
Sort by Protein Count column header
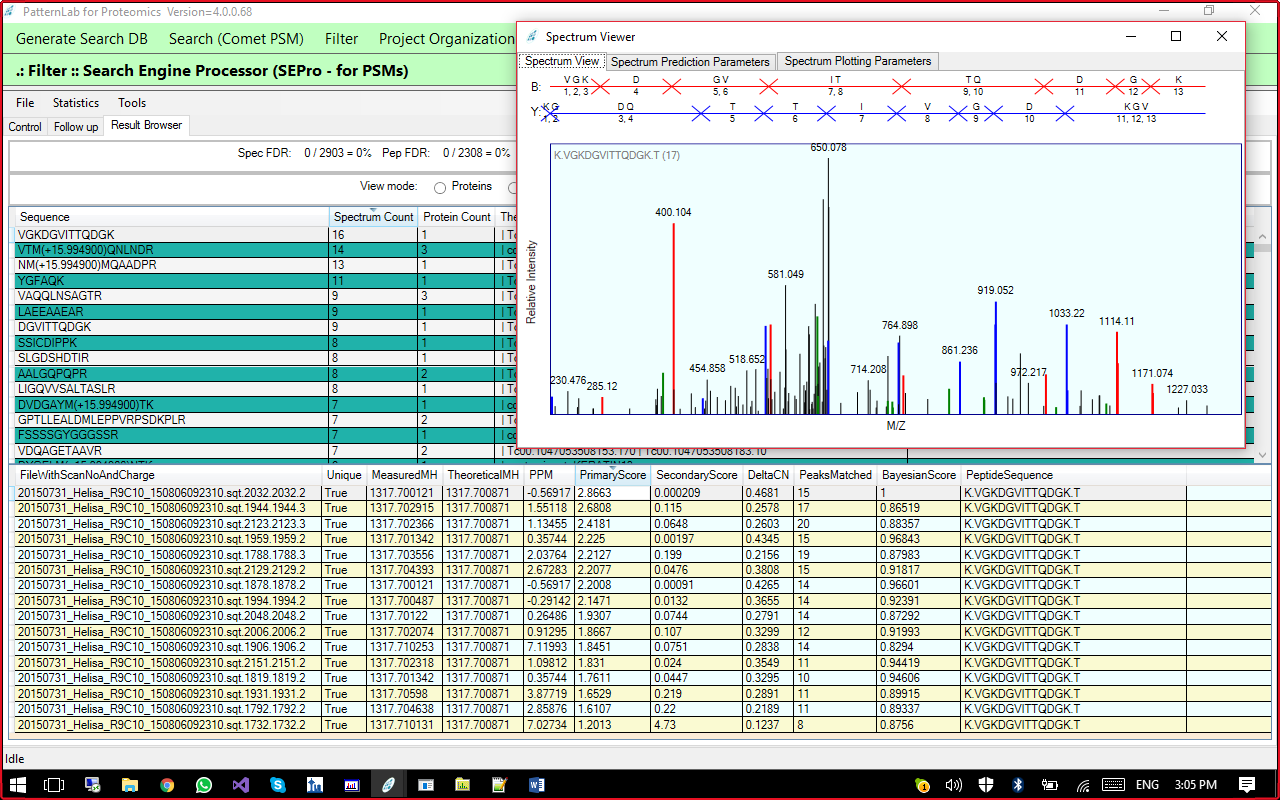coord(457,217)
